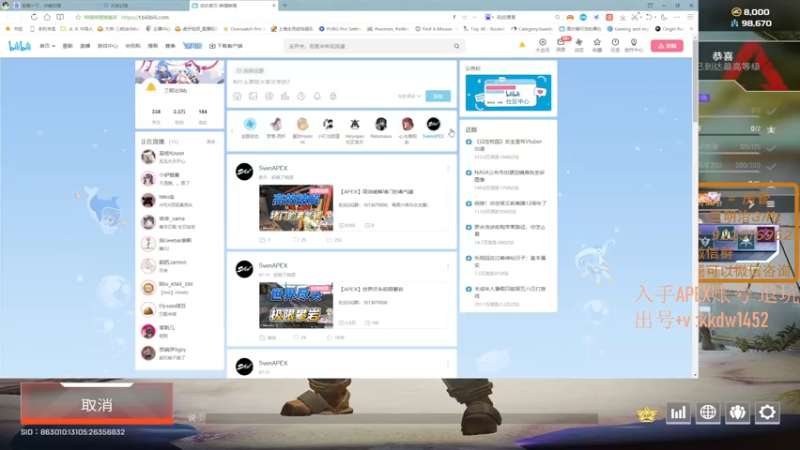Open the 历史 history clock icon in header

(615, 45)
